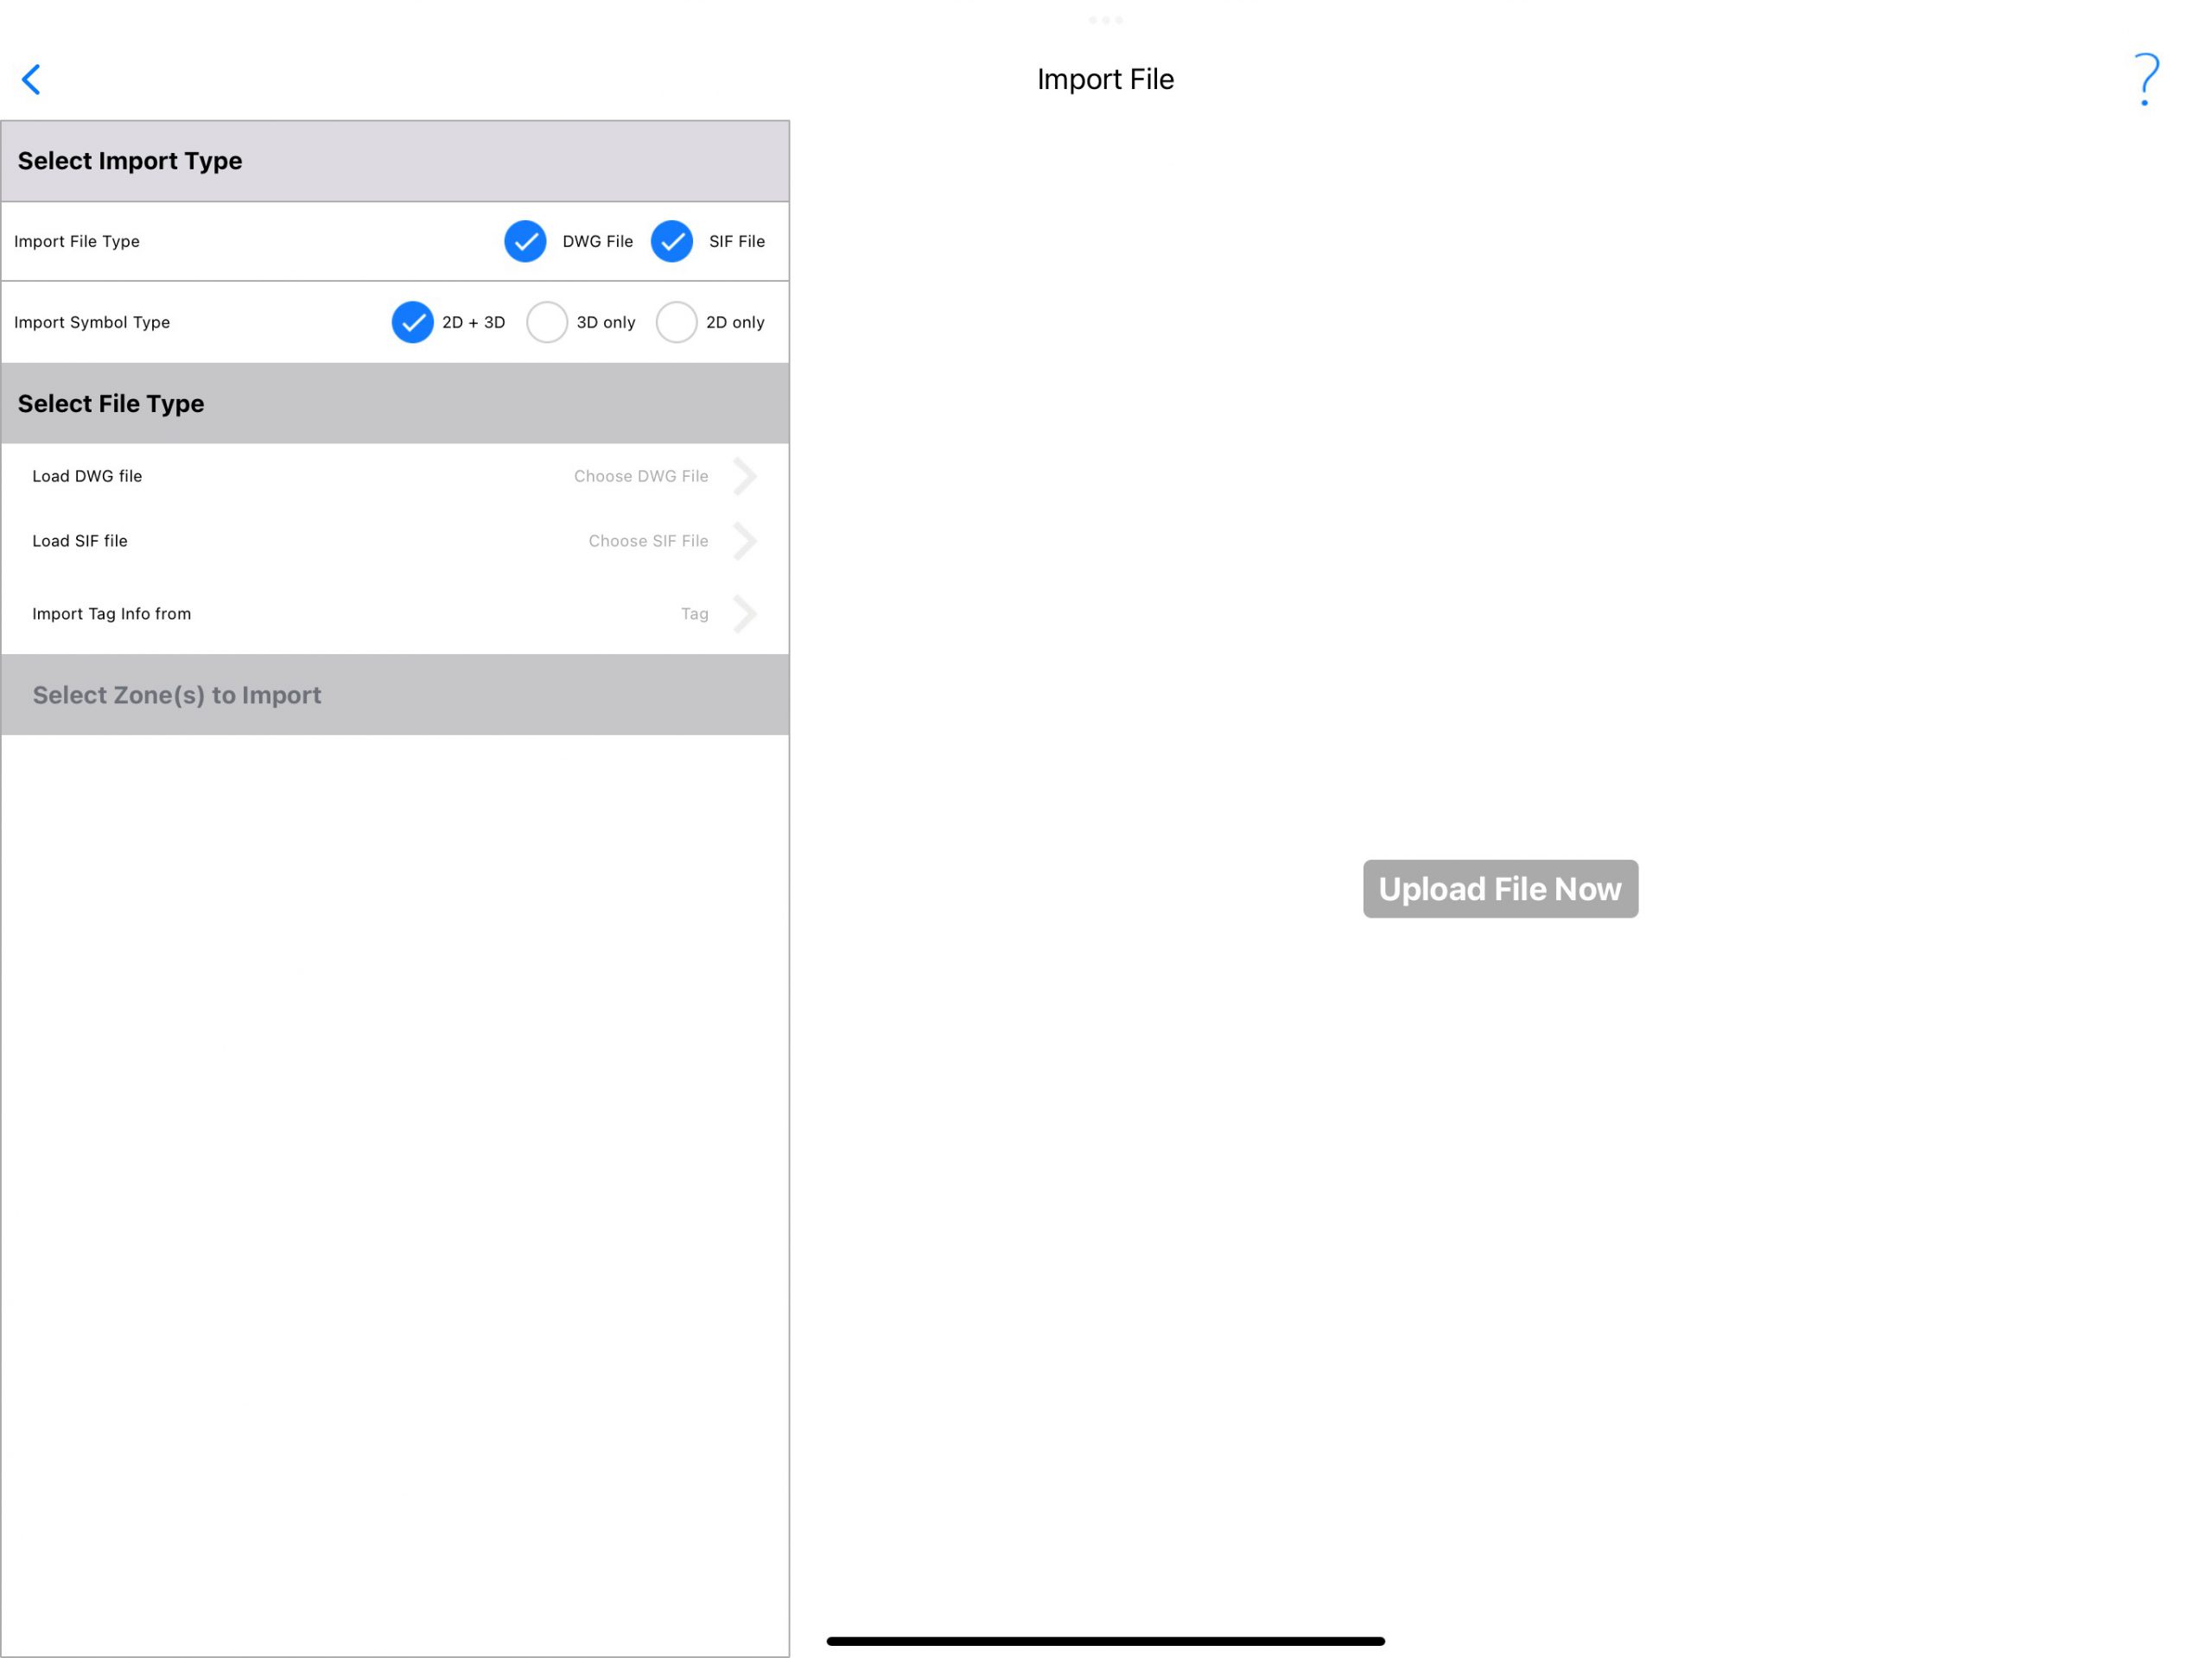
Task: Go back using the blue arrow
Action: [31, 80]
